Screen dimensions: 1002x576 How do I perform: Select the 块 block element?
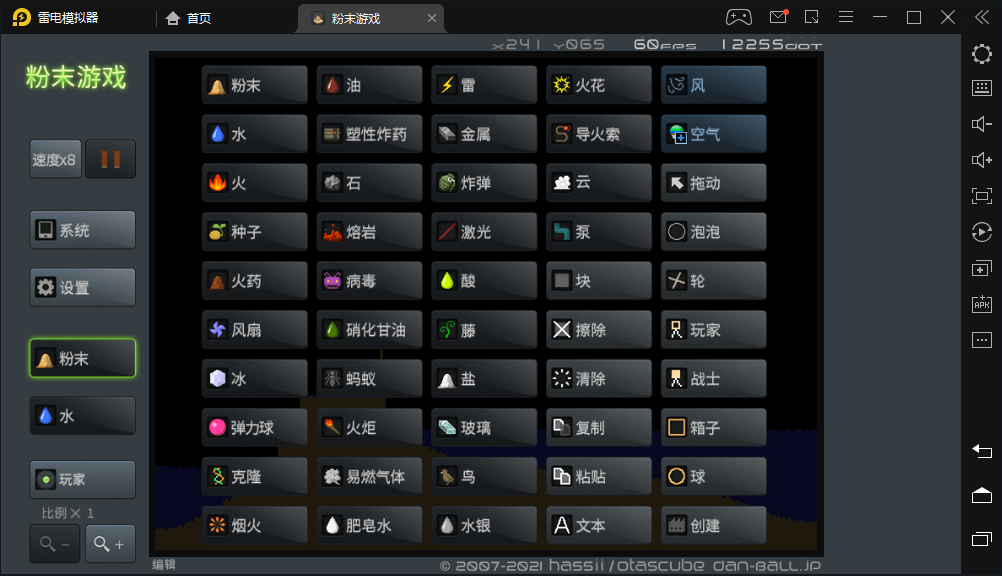(x=598, y=281)
